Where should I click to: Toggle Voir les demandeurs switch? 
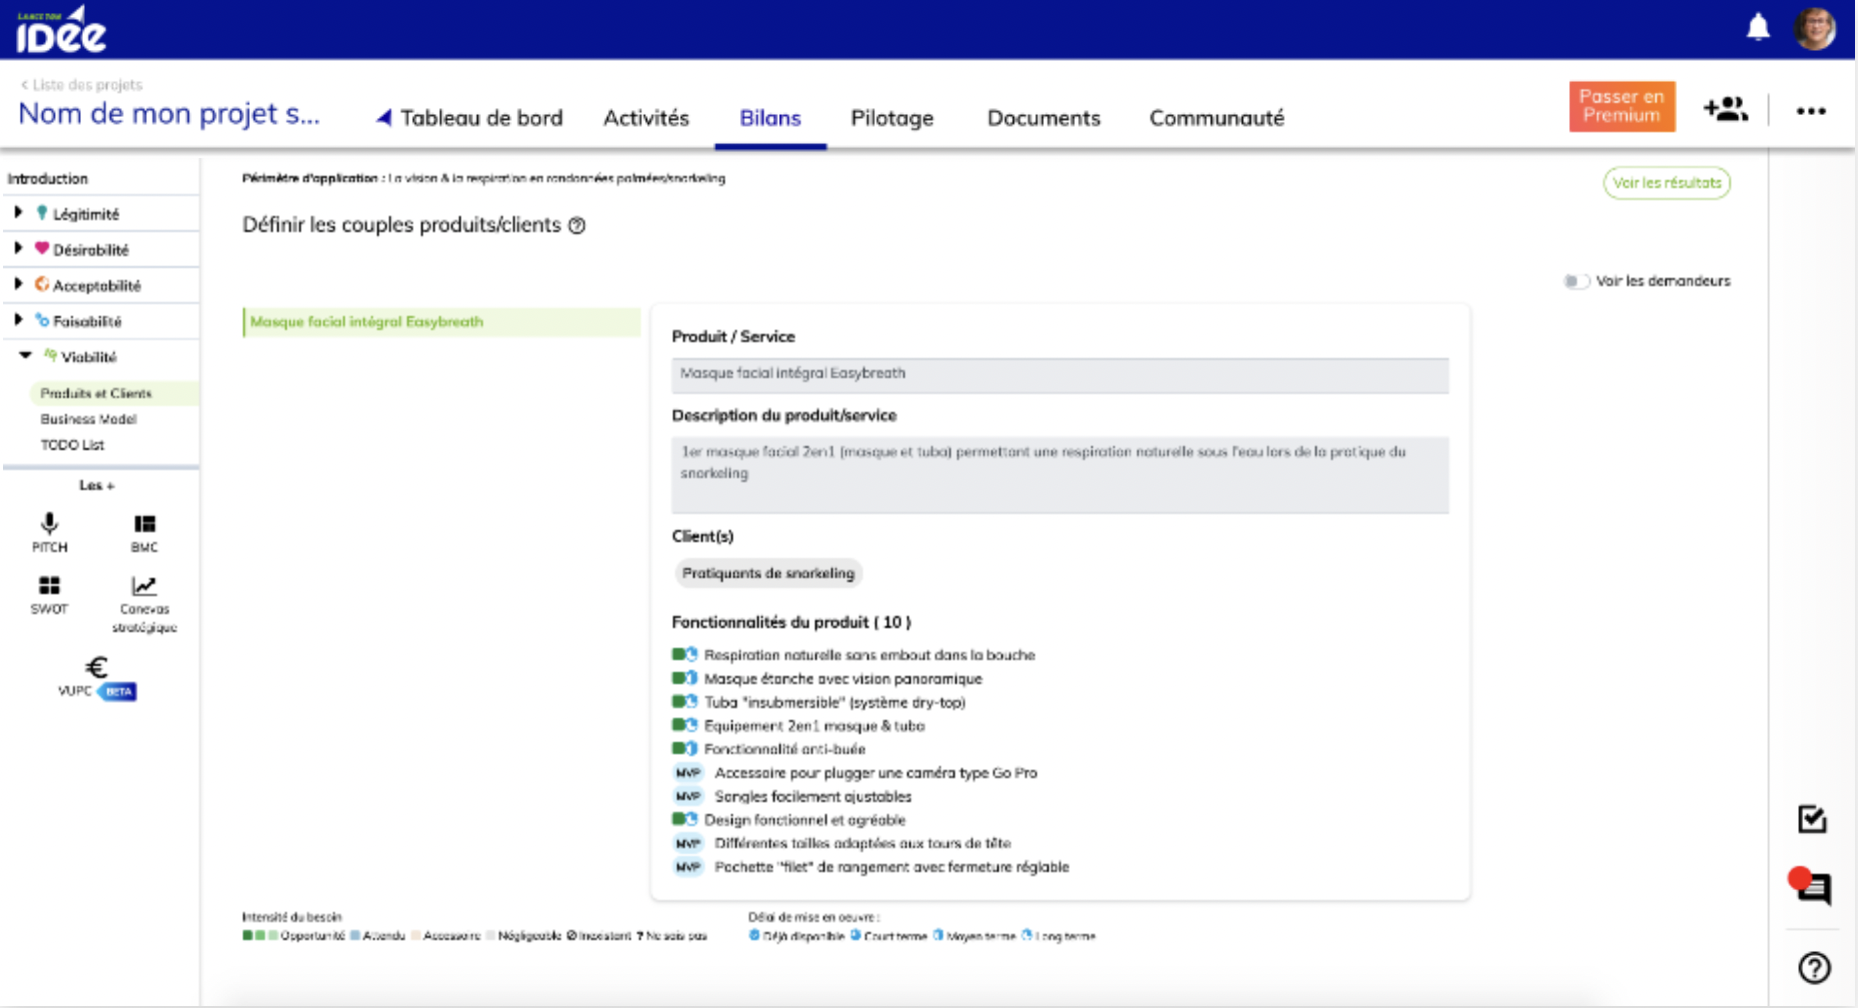[1576, 281]
